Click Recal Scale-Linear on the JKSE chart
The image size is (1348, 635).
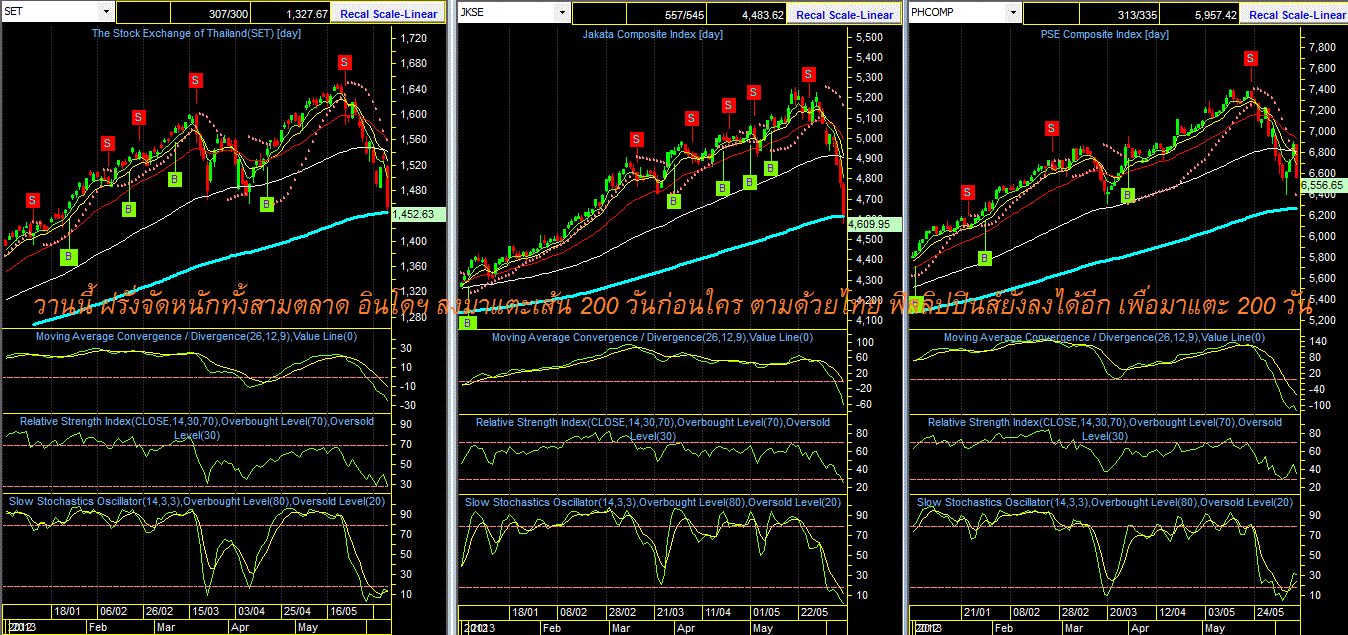(x=844, y=15)
